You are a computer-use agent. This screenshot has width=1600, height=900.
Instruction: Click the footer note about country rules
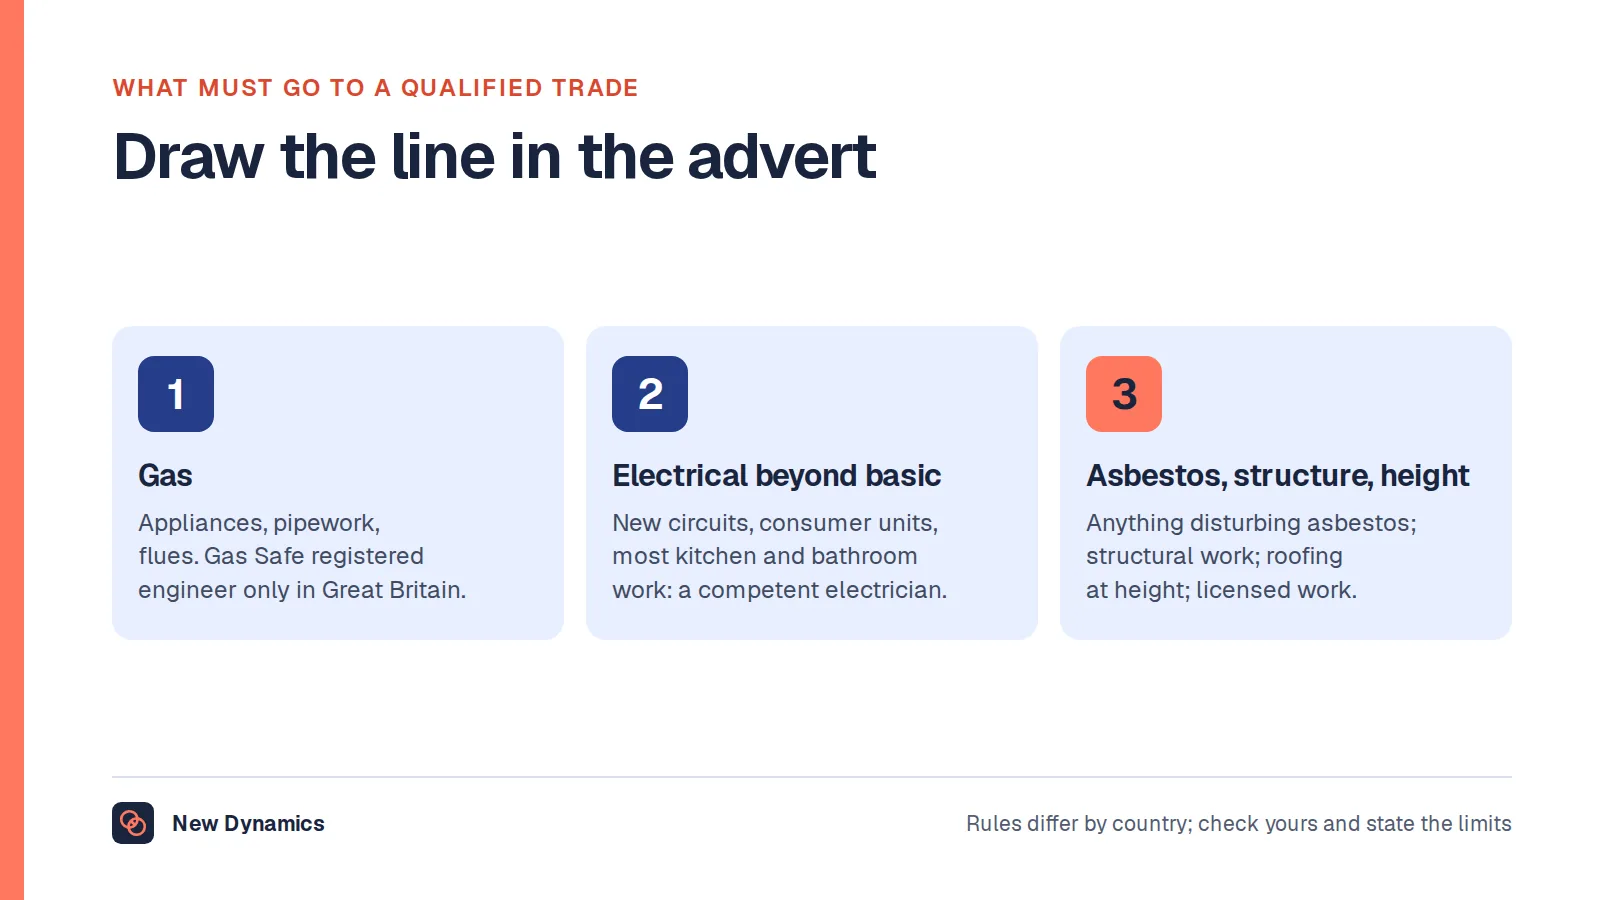tap(1239, 823)
